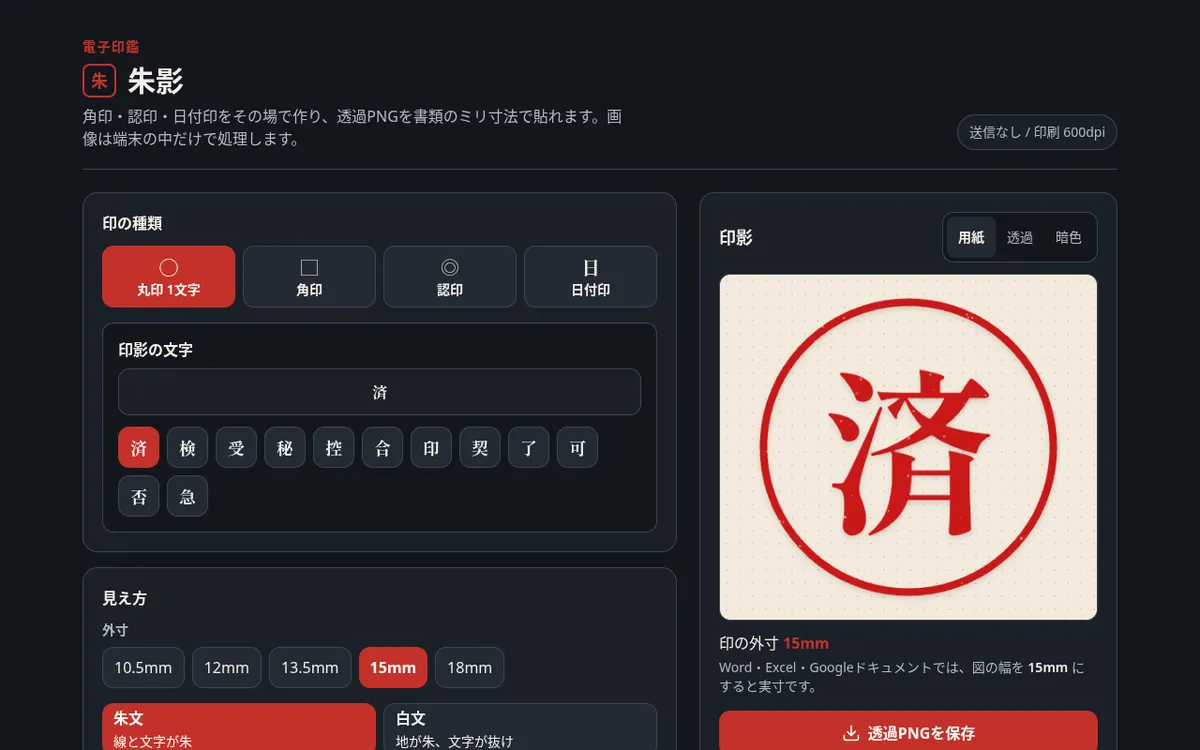This screenshot has width=1200, height=750.
Task: Select the 朱文 red-text style
Action: (x=239, y=727)
